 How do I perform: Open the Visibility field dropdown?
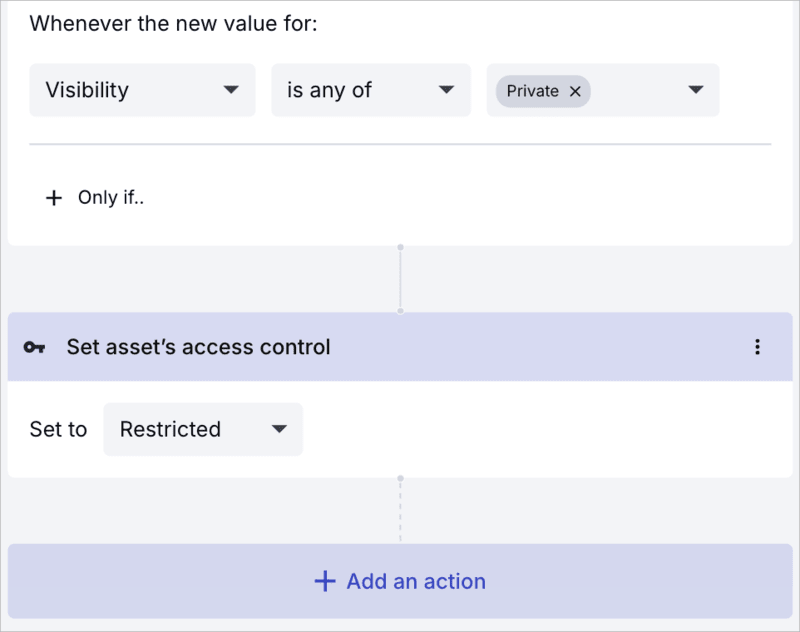(142, 89)
